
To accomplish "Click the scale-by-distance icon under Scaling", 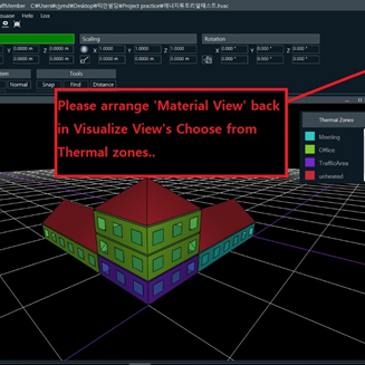I will [84, 60].
